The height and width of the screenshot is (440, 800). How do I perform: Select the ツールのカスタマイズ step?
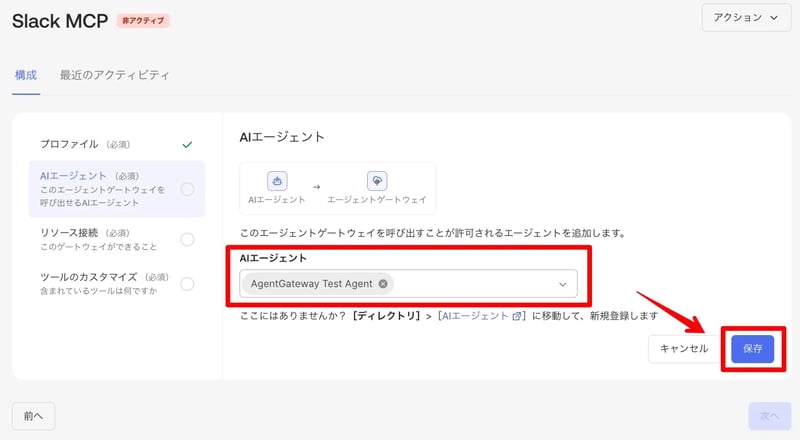[117, 283]
